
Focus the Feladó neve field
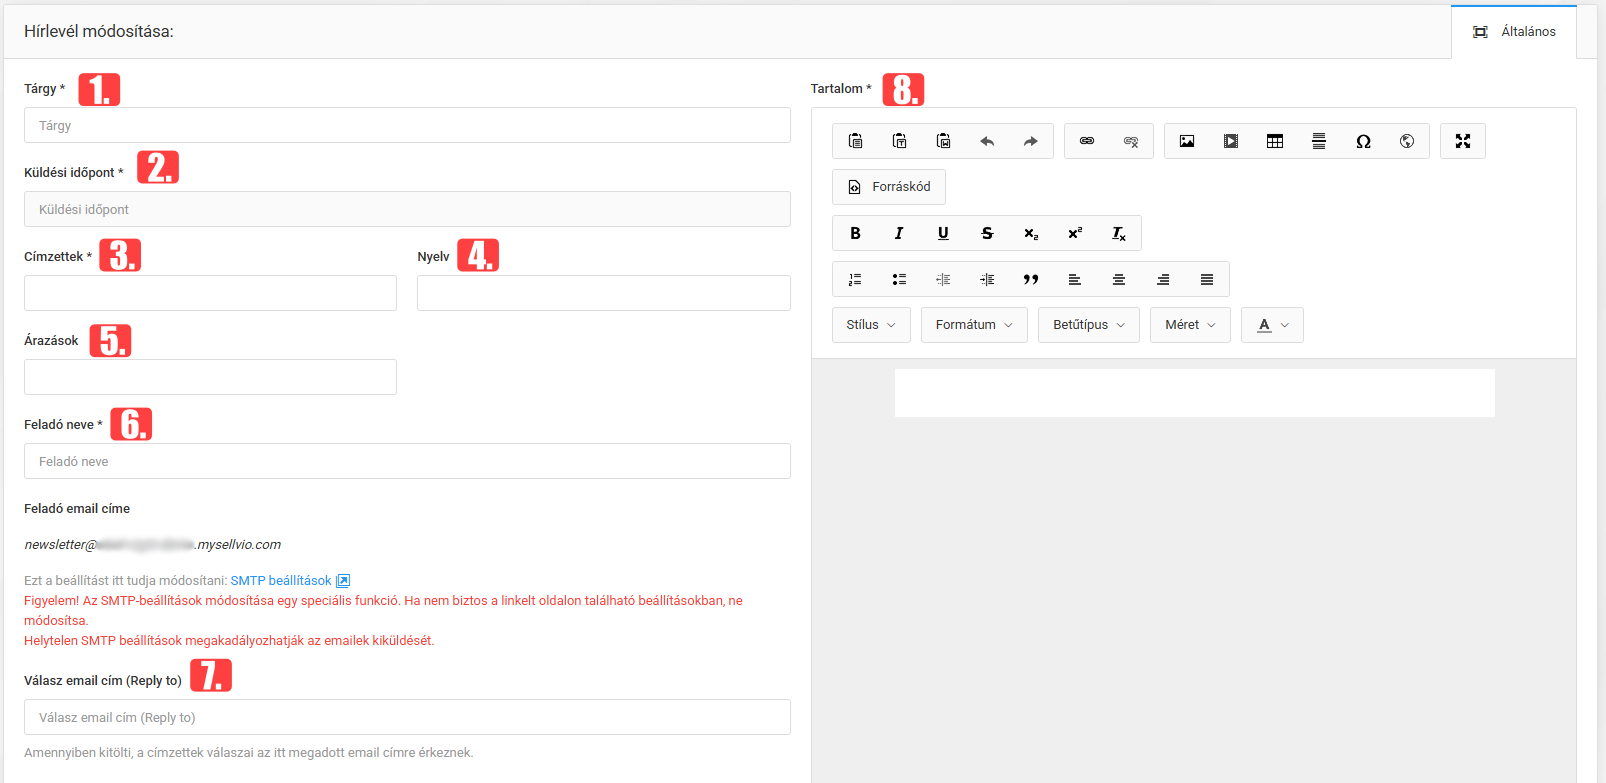407,461
